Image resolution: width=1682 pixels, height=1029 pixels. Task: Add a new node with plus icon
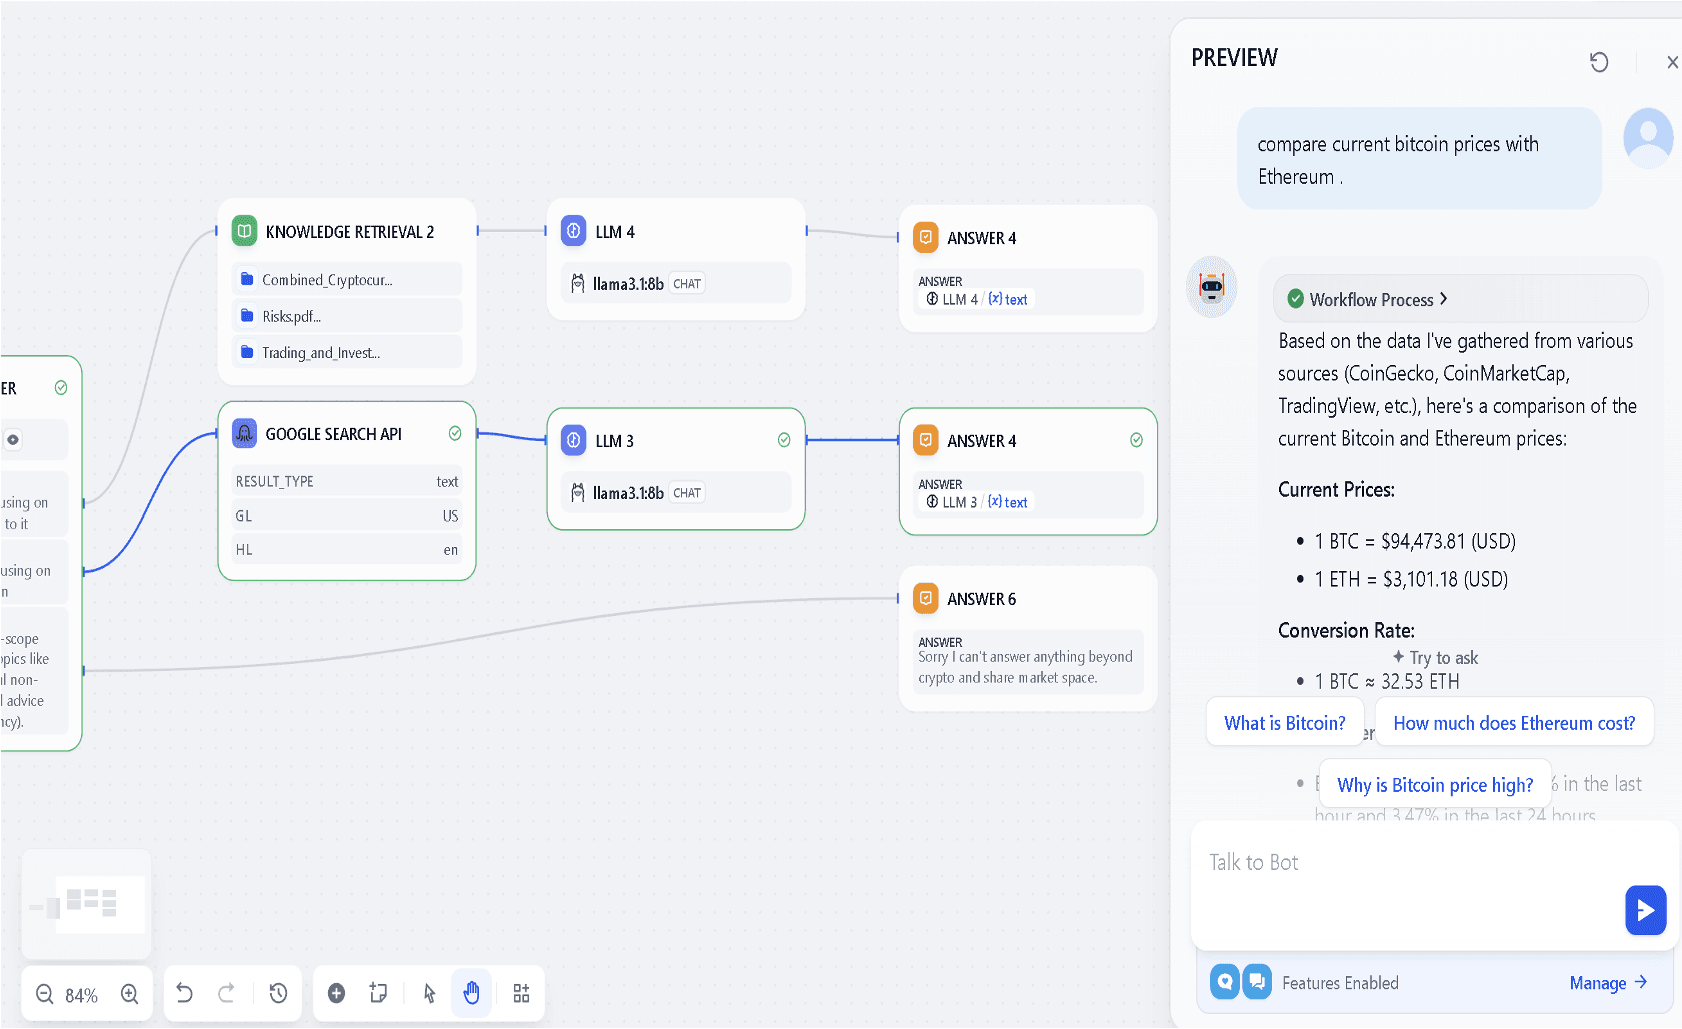coord(337,993)
